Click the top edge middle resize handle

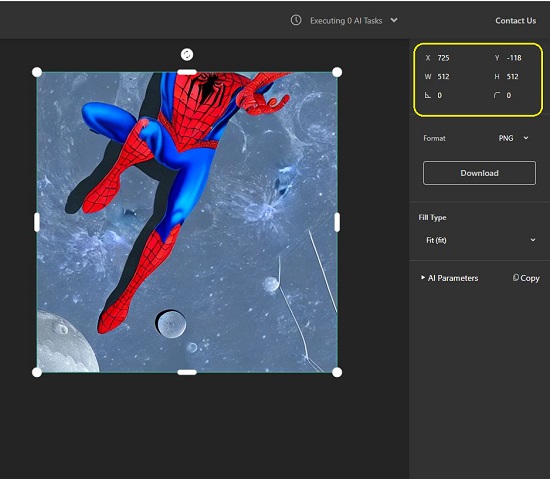click(187, 72)
